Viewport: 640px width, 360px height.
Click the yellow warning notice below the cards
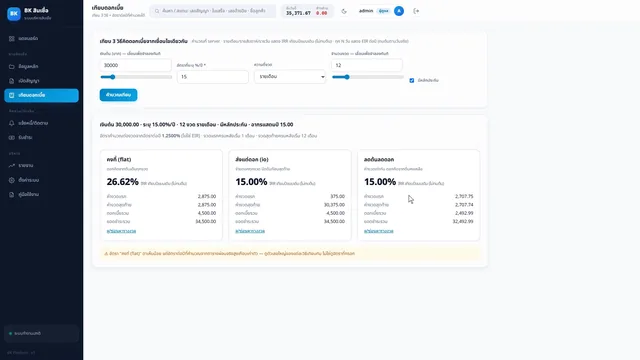(290, 253)
